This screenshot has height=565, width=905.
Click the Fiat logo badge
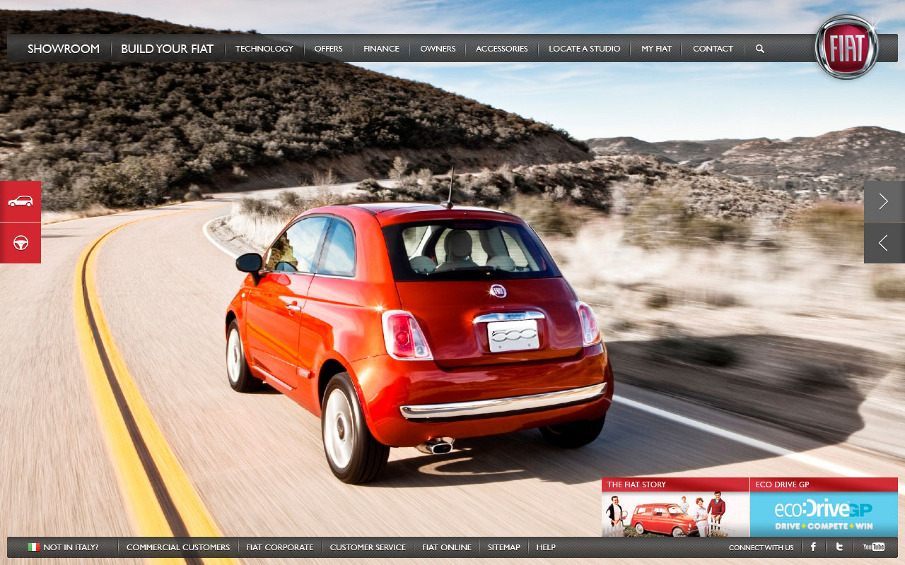(846, 48)
